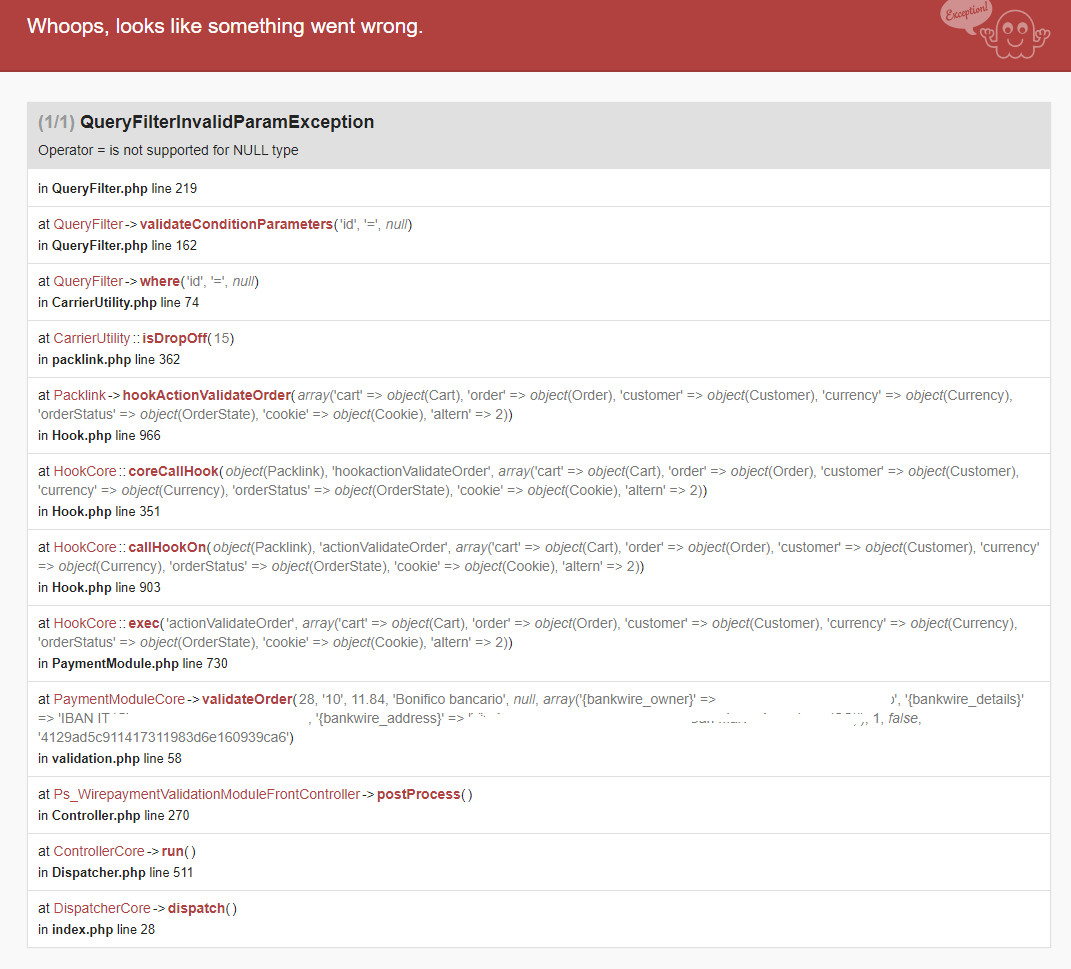The image size is (1071, 969).
Task: Click the coreCallHook method name
Action: pyautogui.click(x=173, y=471)
